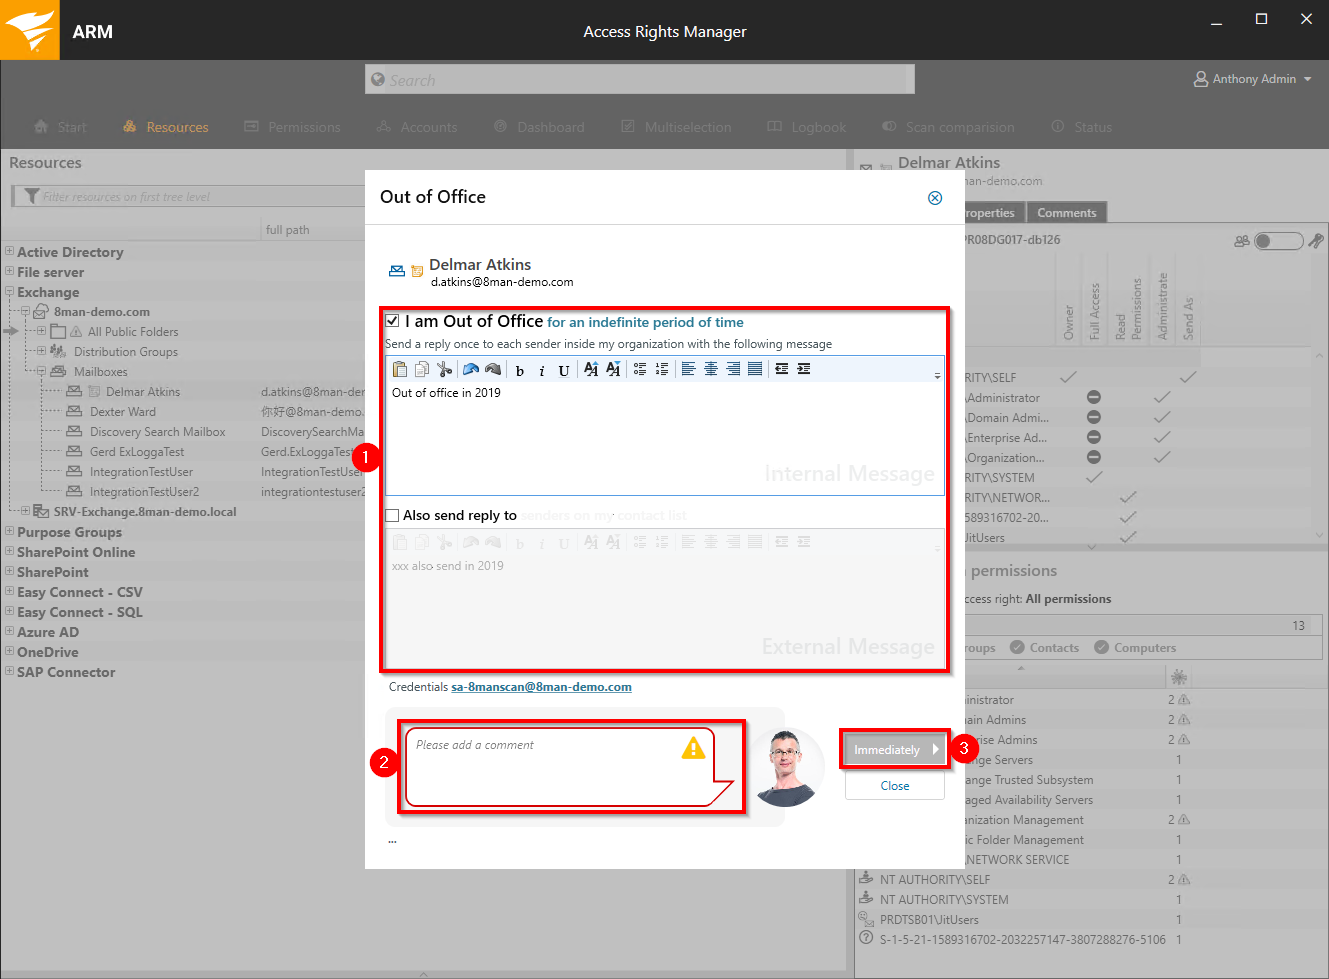Uncheck the 'I am Out of Office' checkbox
Viewport: 1329px width, 979px height.
pyautogui.click(x=393, y=321)
